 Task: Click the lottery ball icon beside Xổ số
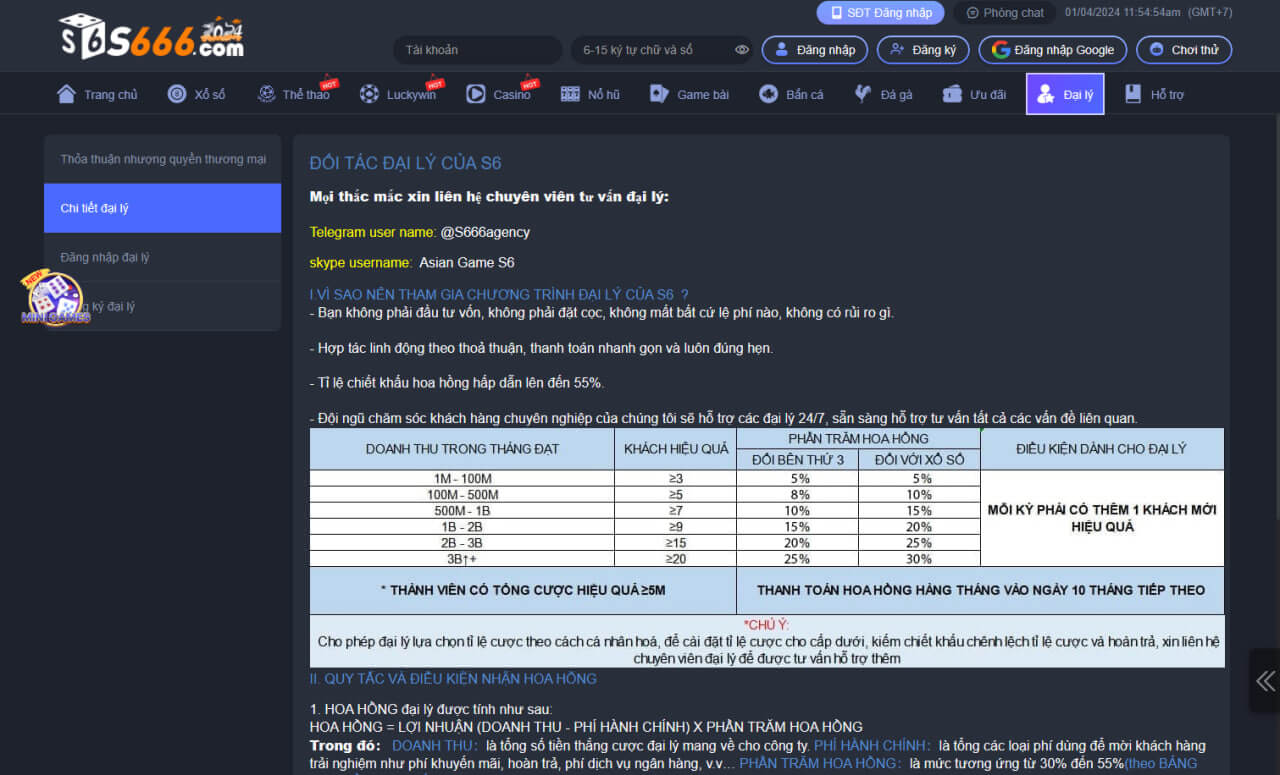click(x=177, y=94)
